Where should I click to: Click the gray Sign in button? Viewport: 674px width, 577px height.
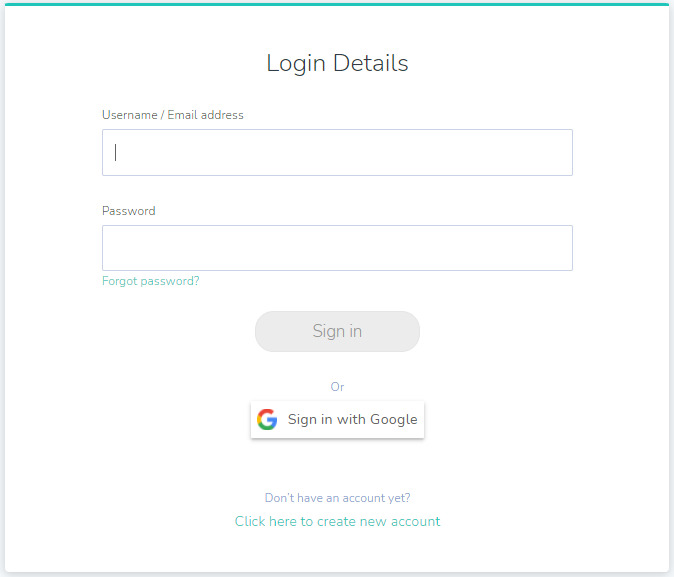(x=337, y=331)
